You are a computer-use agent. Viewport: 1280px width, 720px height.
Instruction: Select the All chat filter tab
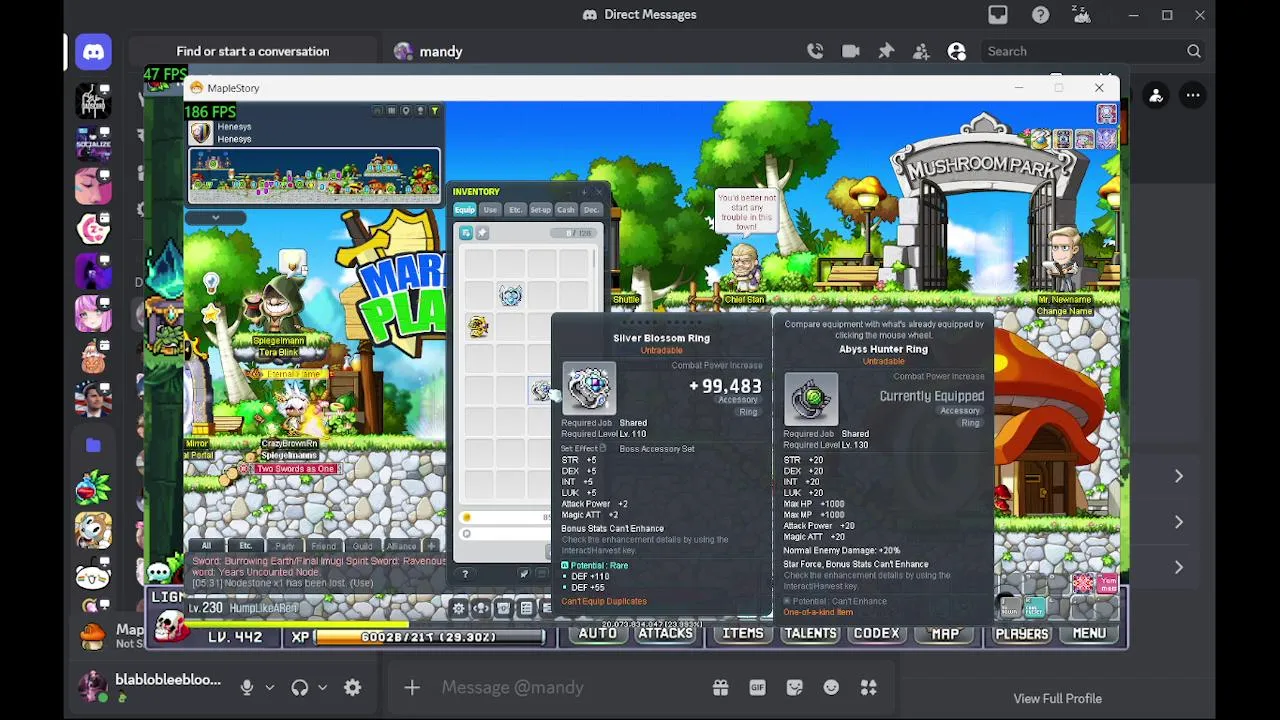[206, 546]
